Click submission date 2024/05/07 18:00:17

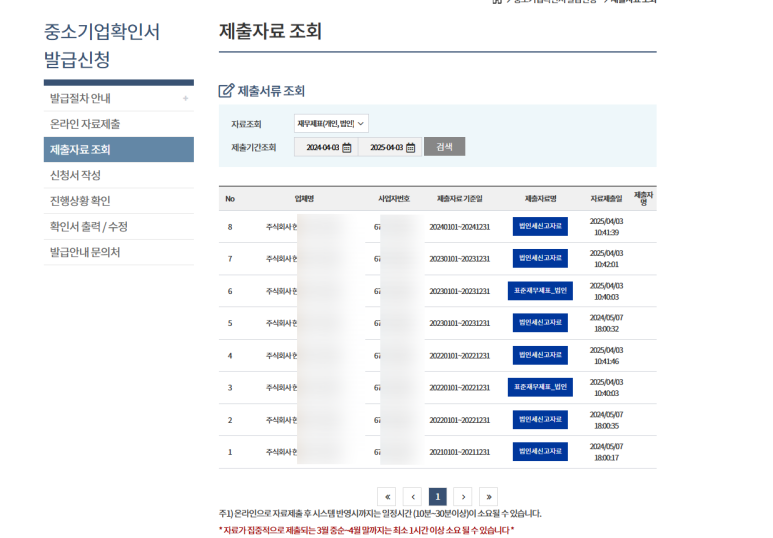(606, 452)
